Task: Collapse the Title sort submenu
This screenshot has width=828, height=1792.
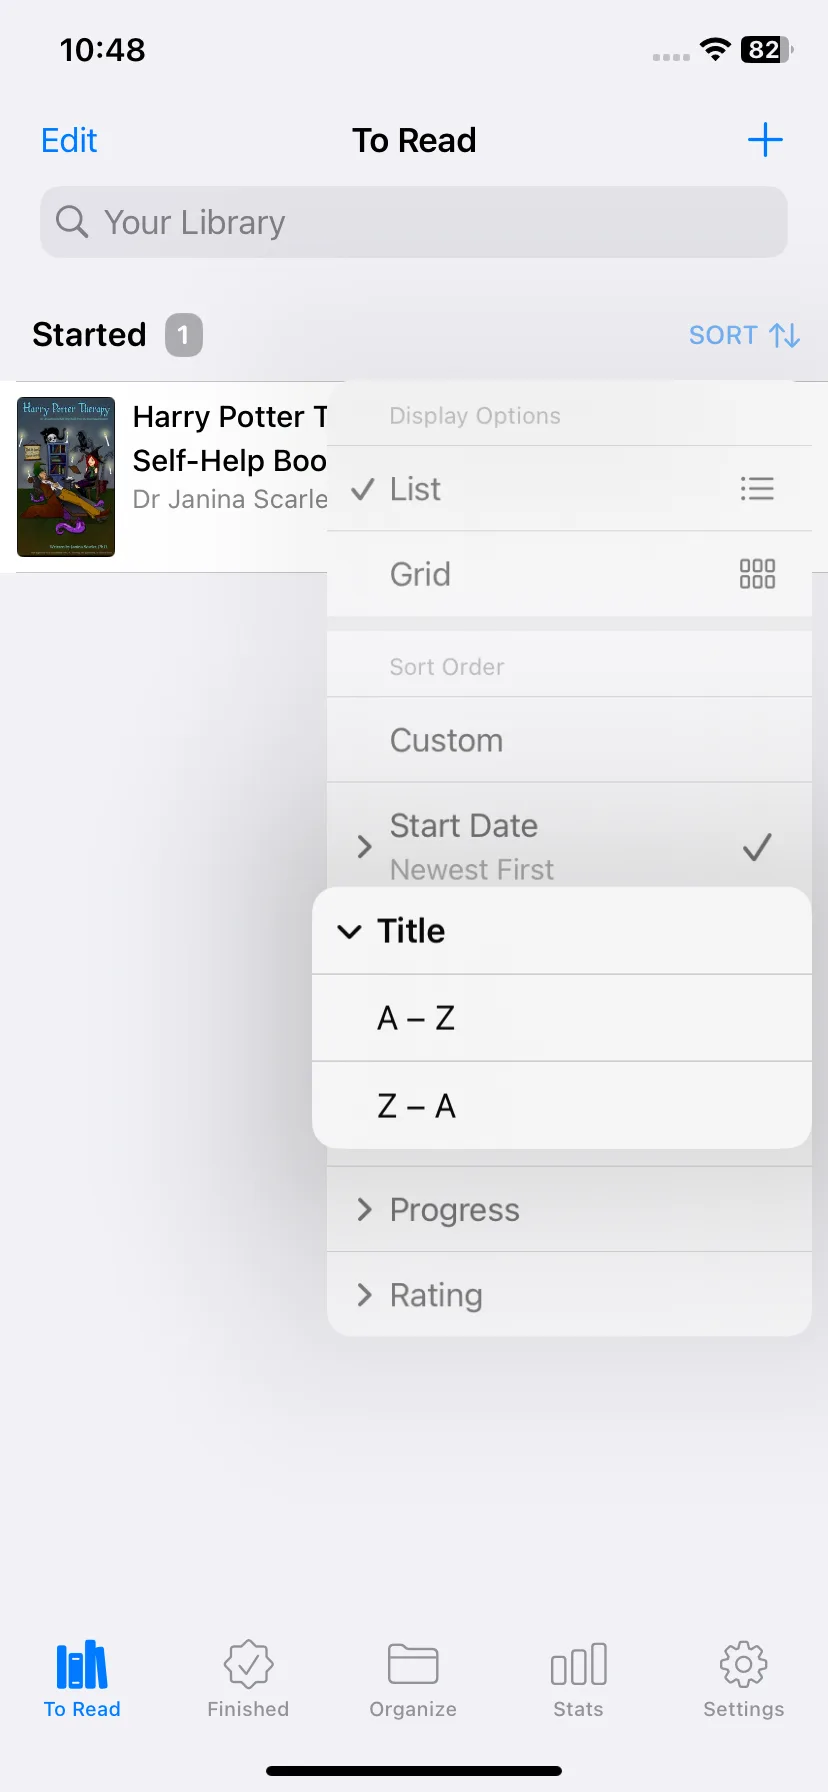Action: 562,931
